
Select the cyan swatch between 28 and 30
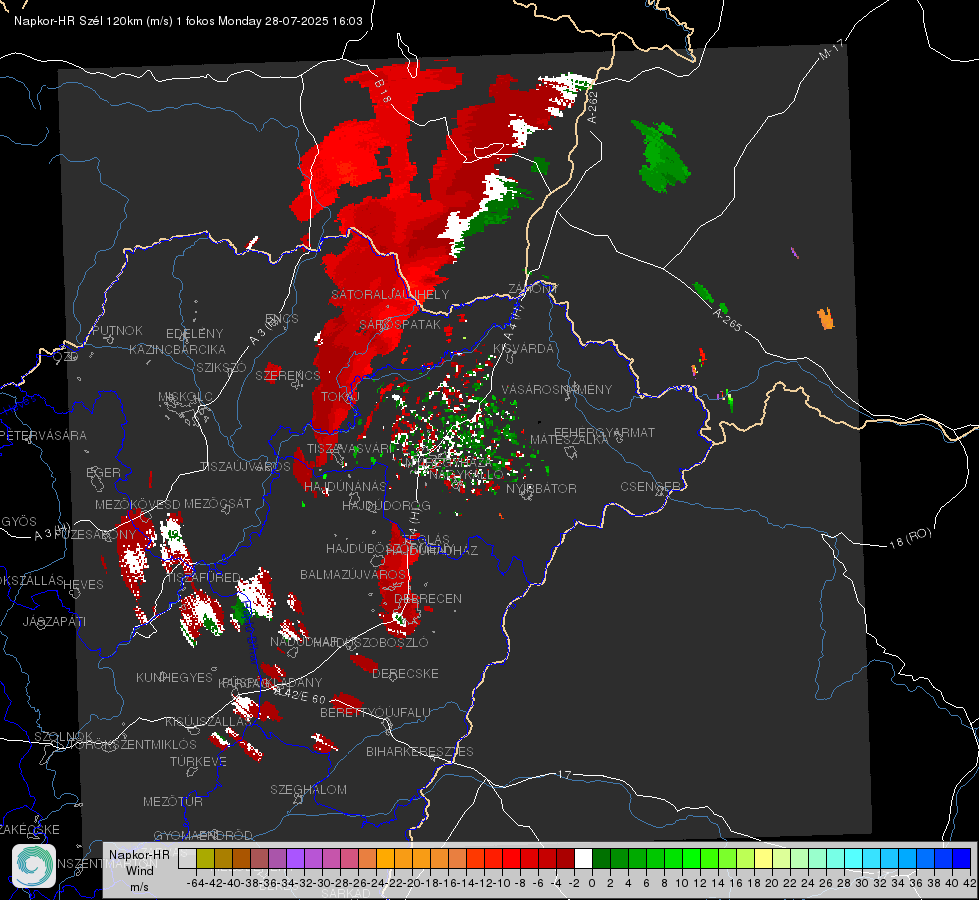pos(854,858)
